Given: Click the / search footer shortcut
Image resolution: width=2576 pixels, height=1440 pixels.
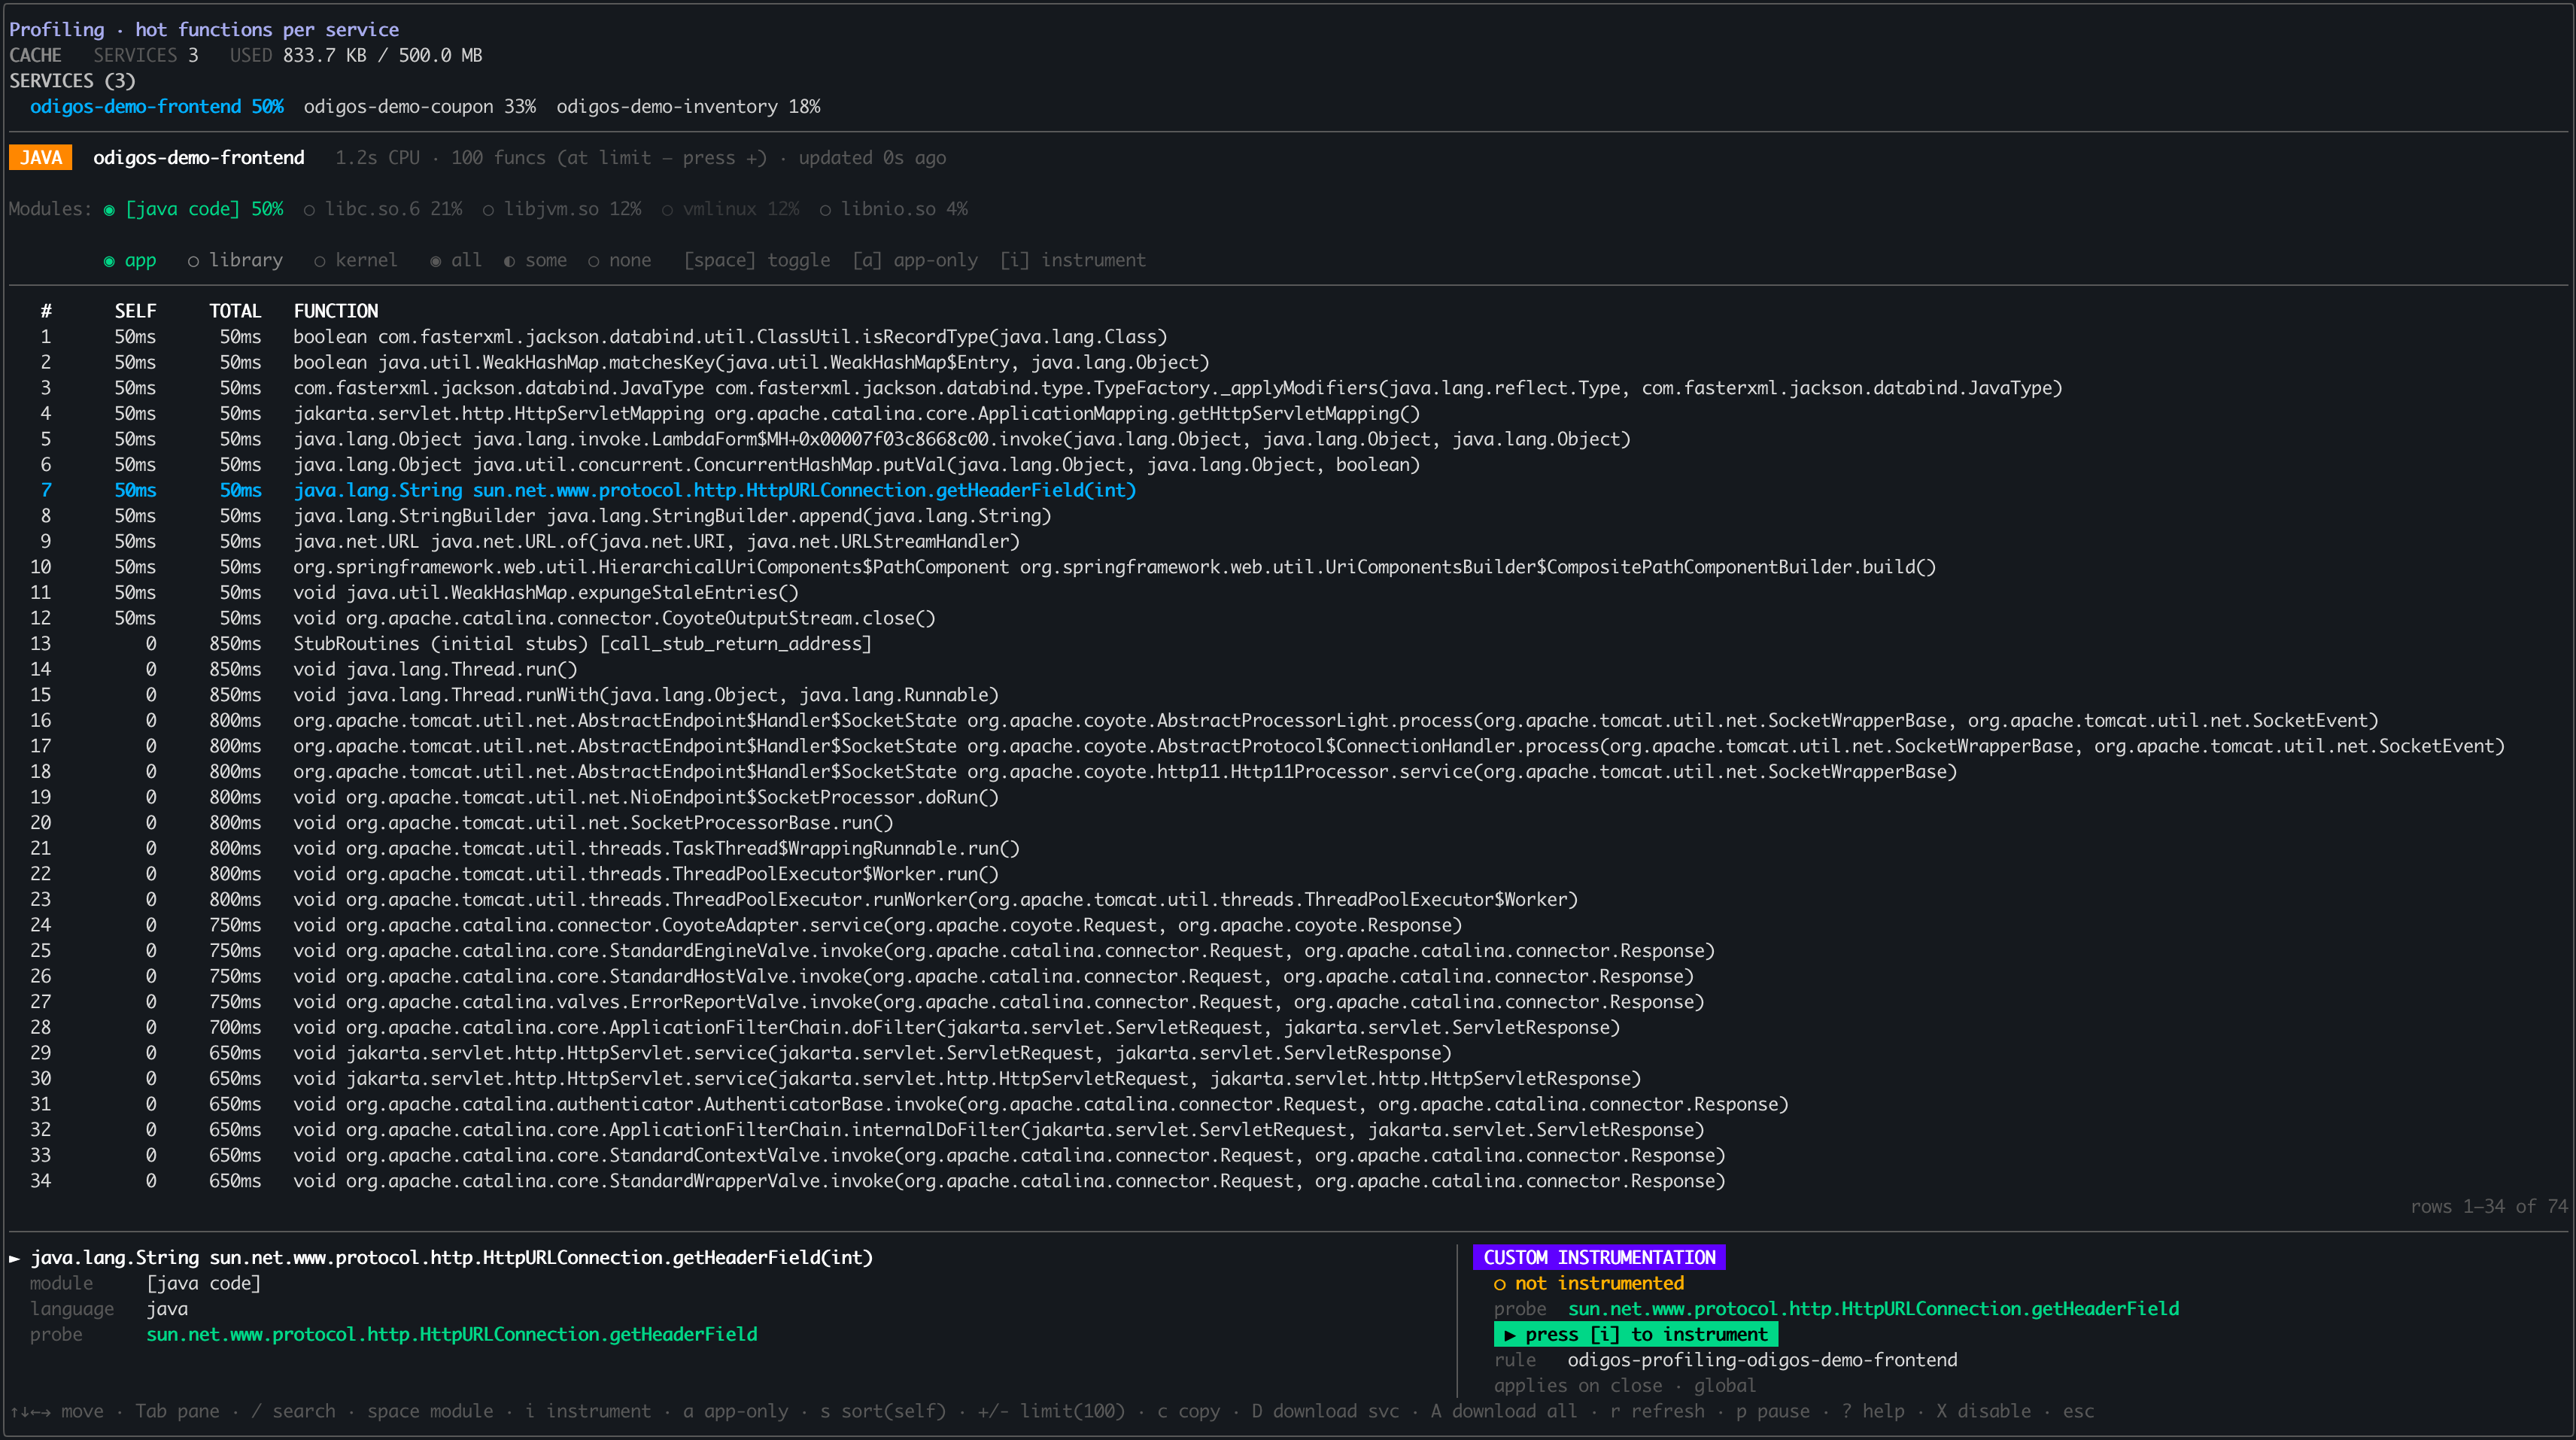Looking at the screenshot, I should pos(293,1411).
